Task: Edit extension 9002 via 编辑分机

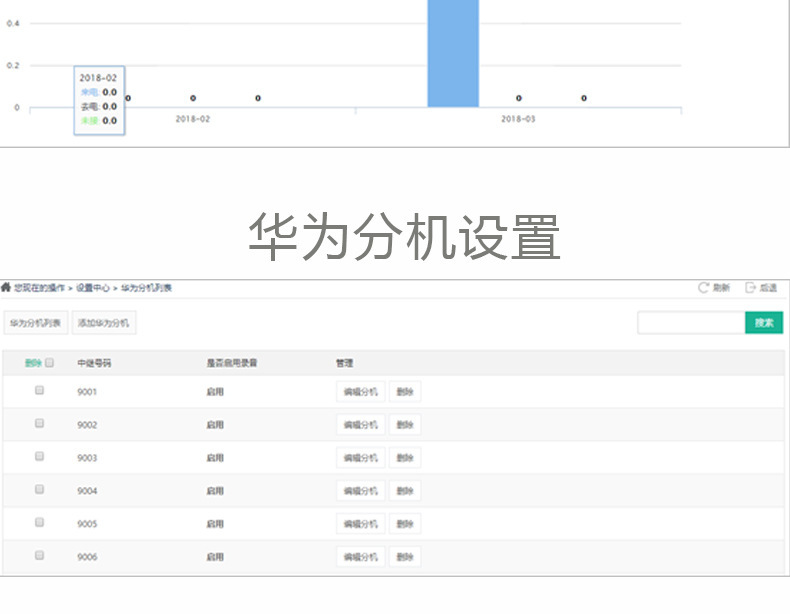Action: pyautogui.click(x=361, y=425)
